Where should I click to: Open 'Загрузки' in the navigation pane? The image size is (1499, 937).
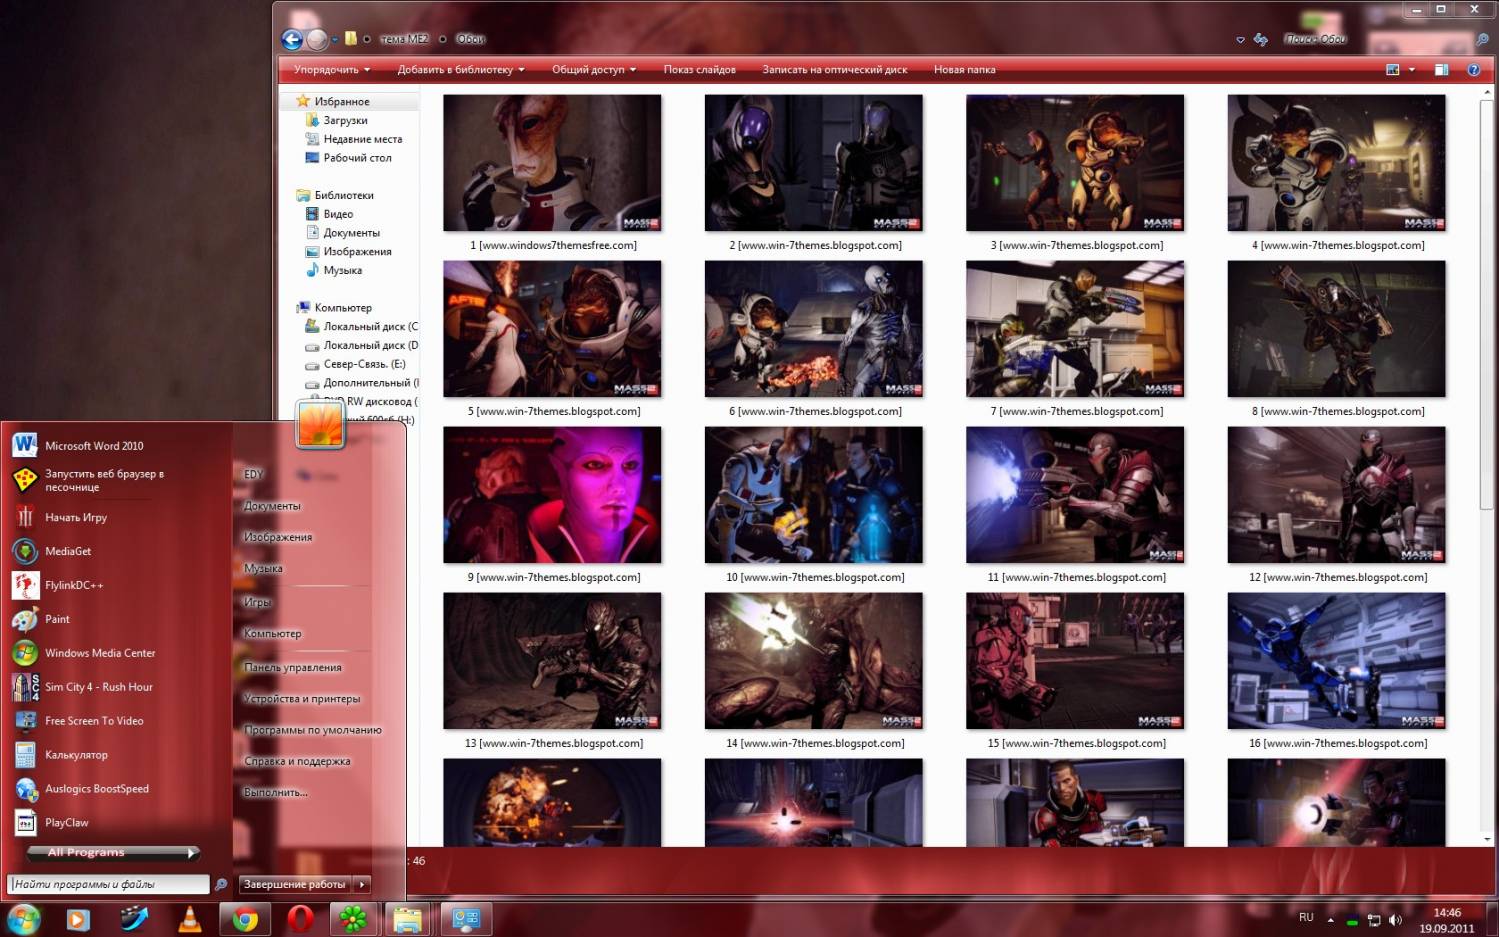coord(345,120)
